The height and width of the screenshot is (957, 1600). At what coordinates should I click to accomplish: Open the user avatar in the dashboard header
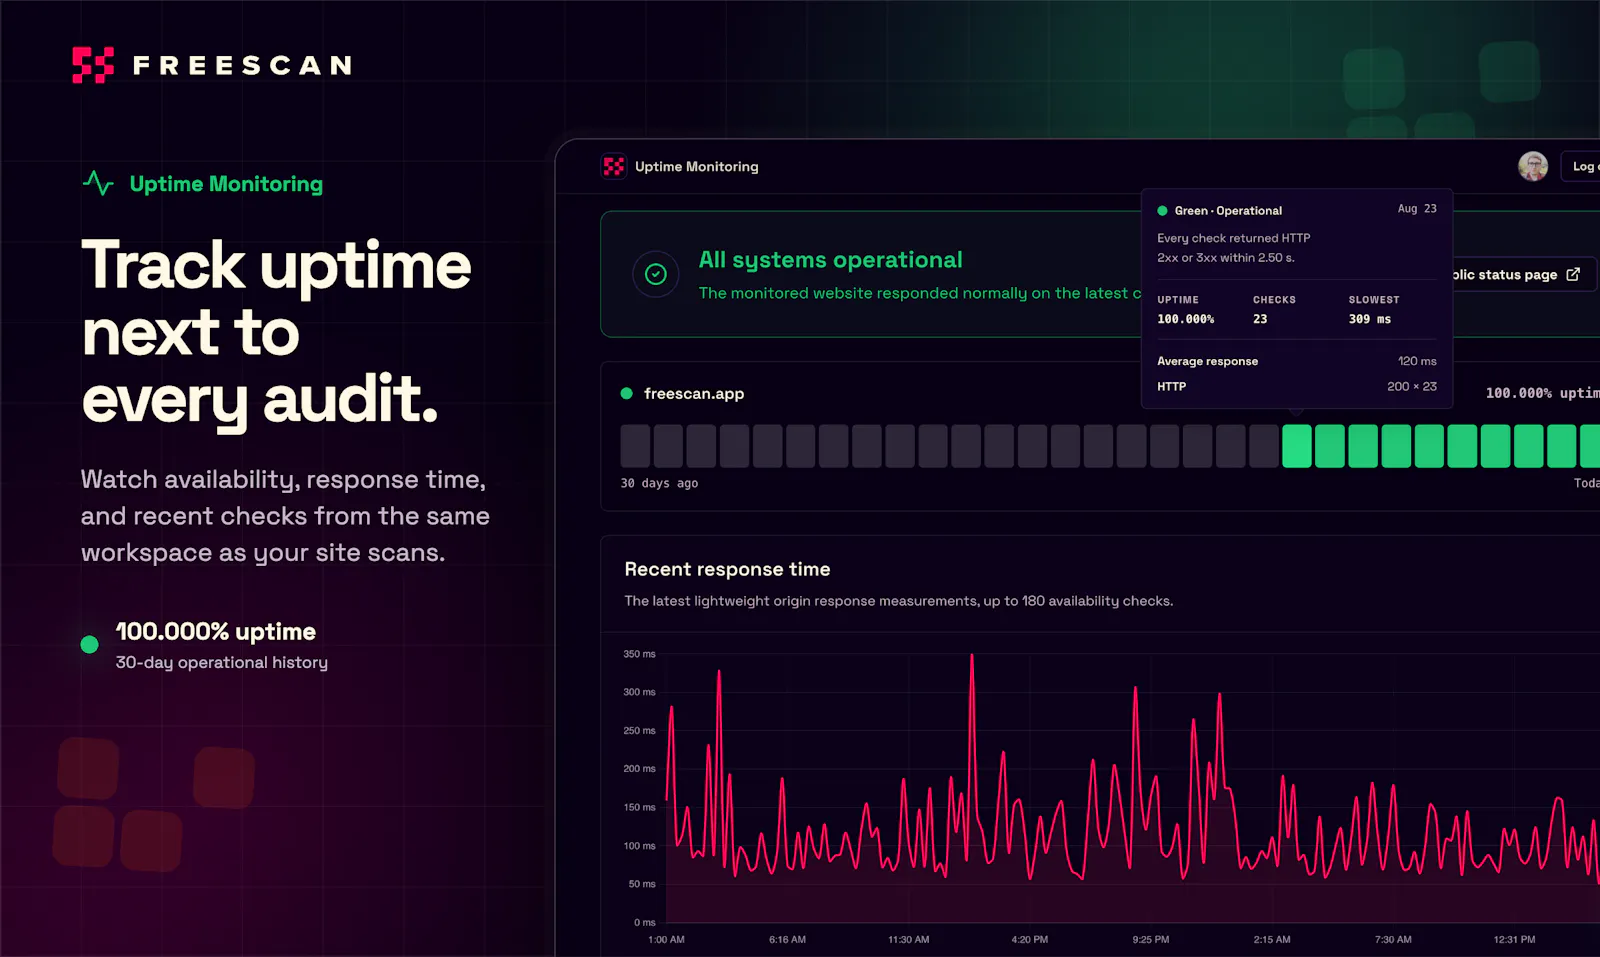tap(1533, 166)
